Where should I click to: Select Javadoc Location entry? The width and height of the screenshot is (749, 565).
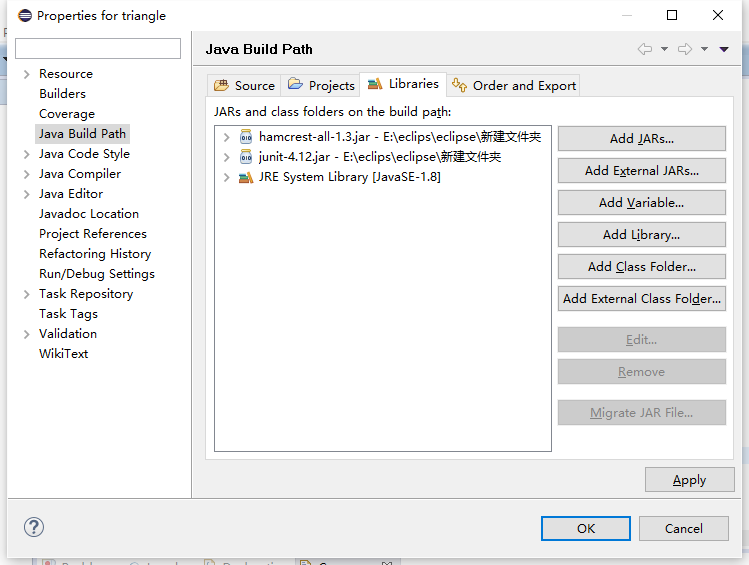pyautogui.click(x=89, y=214)
